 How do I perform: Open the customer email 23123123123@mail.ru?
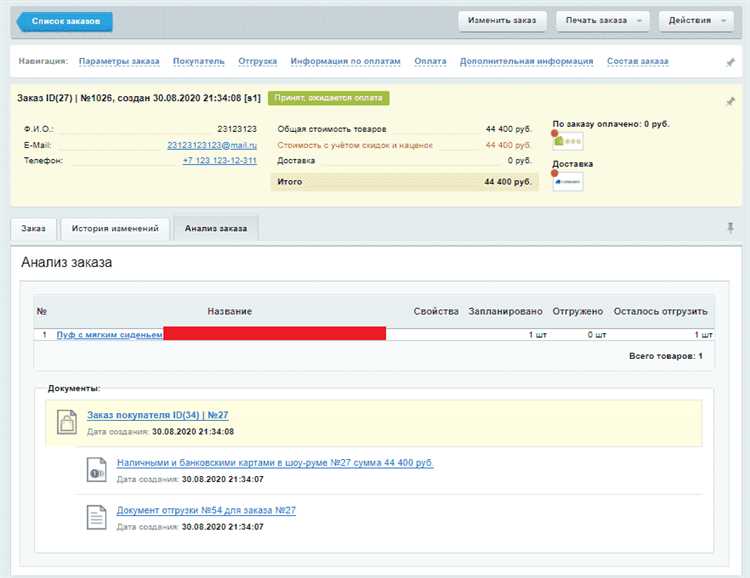[212, 145]
